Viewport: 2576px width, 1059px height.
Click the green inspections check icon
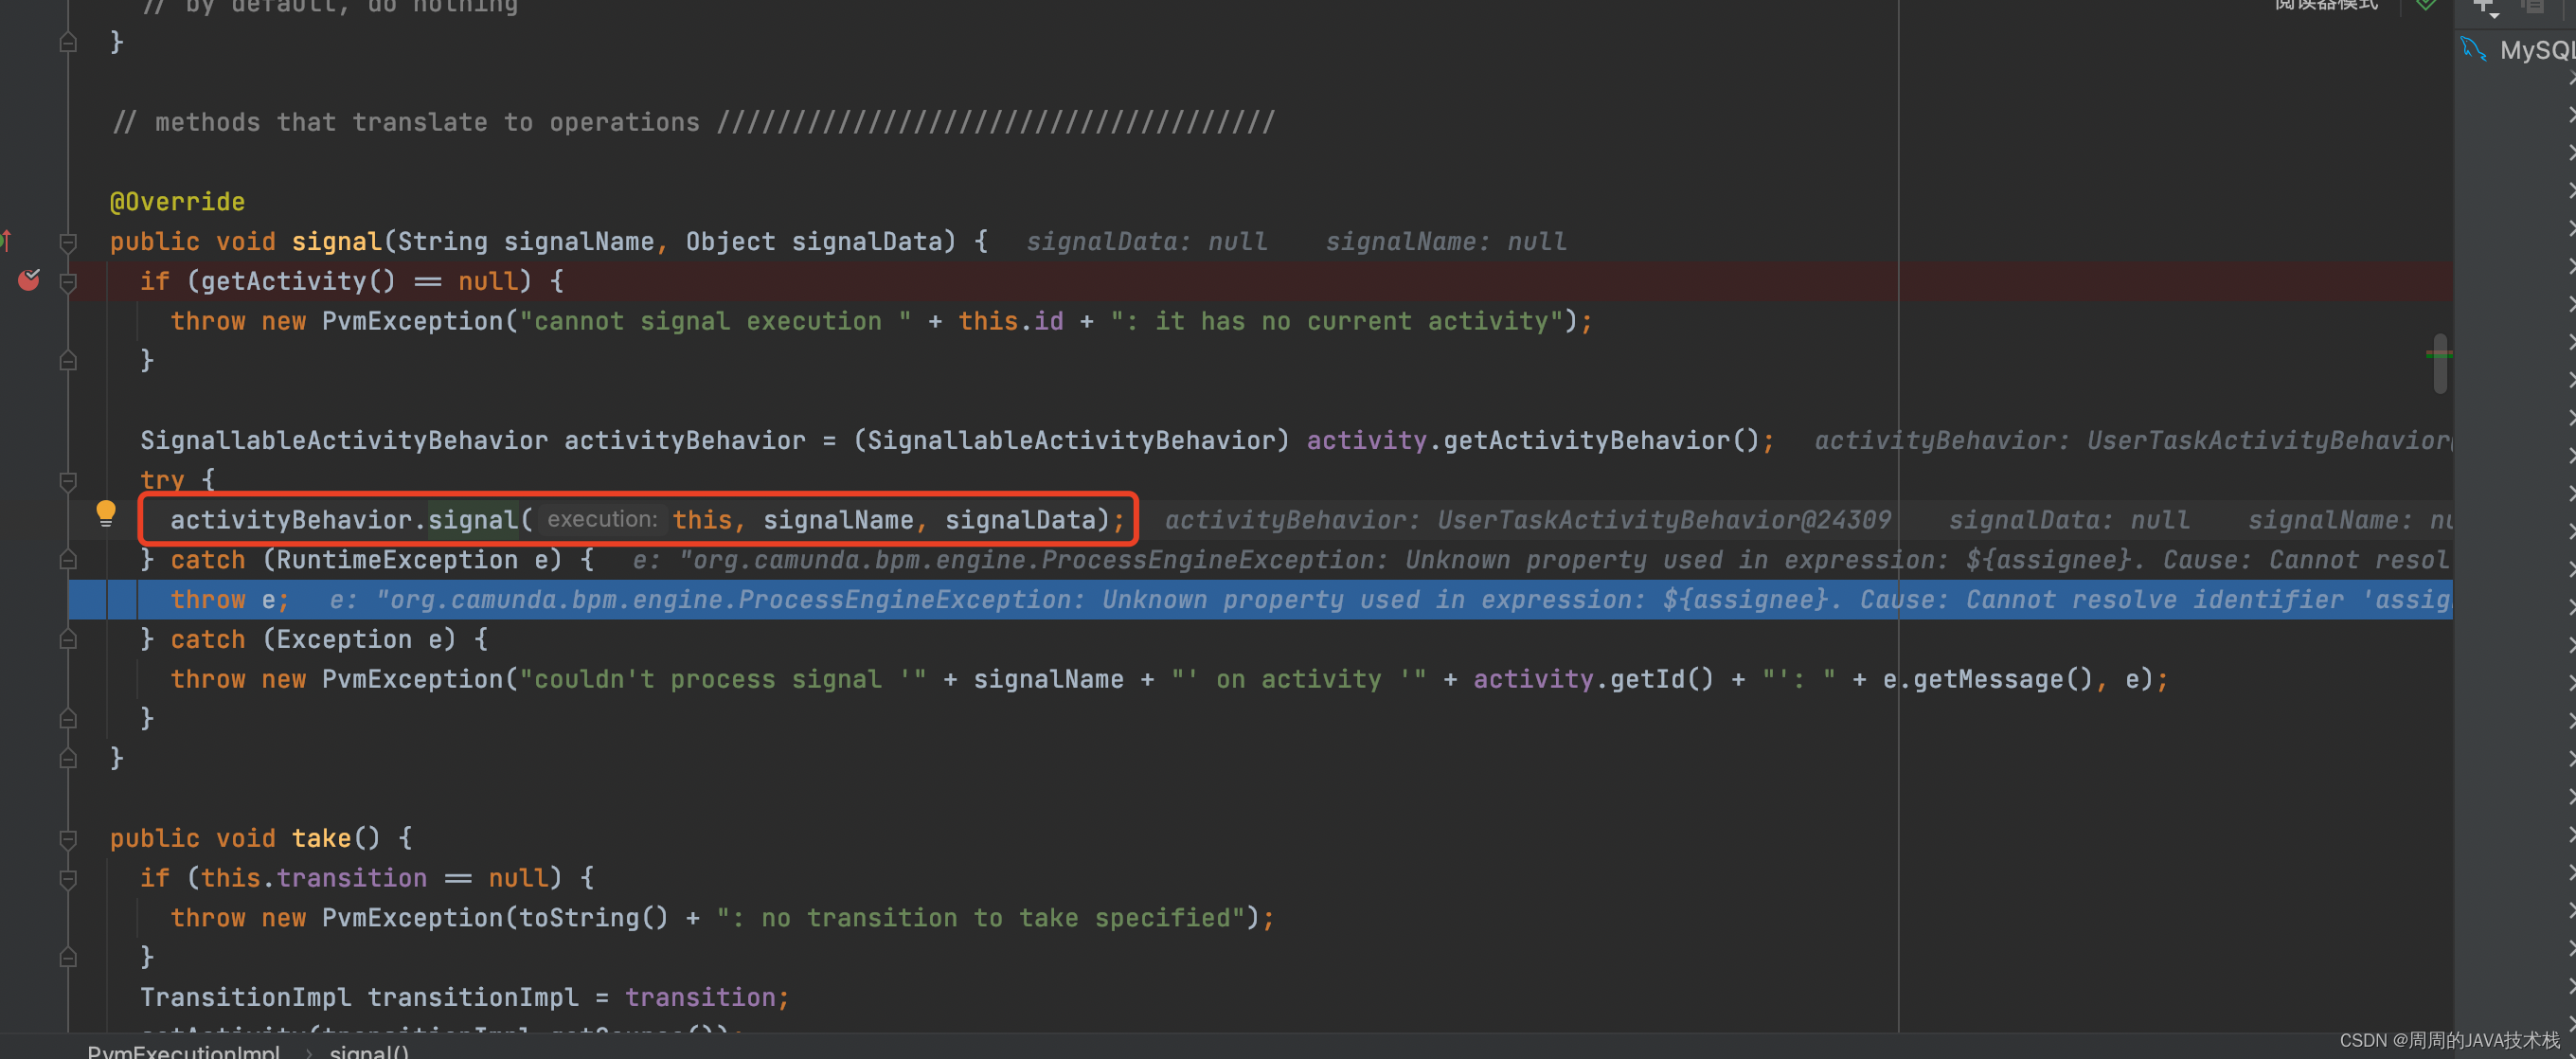pyautogui.click(x=2425, y=5)
